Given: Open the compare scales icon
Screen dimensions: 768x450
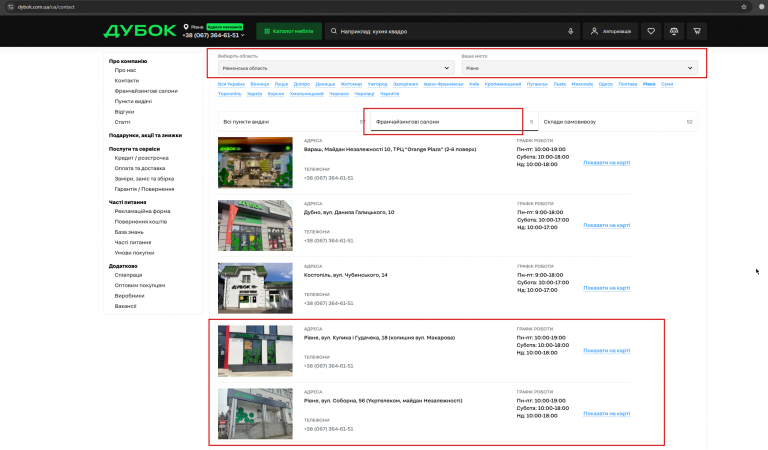Looking at the screenshot, I should point(674,31).
